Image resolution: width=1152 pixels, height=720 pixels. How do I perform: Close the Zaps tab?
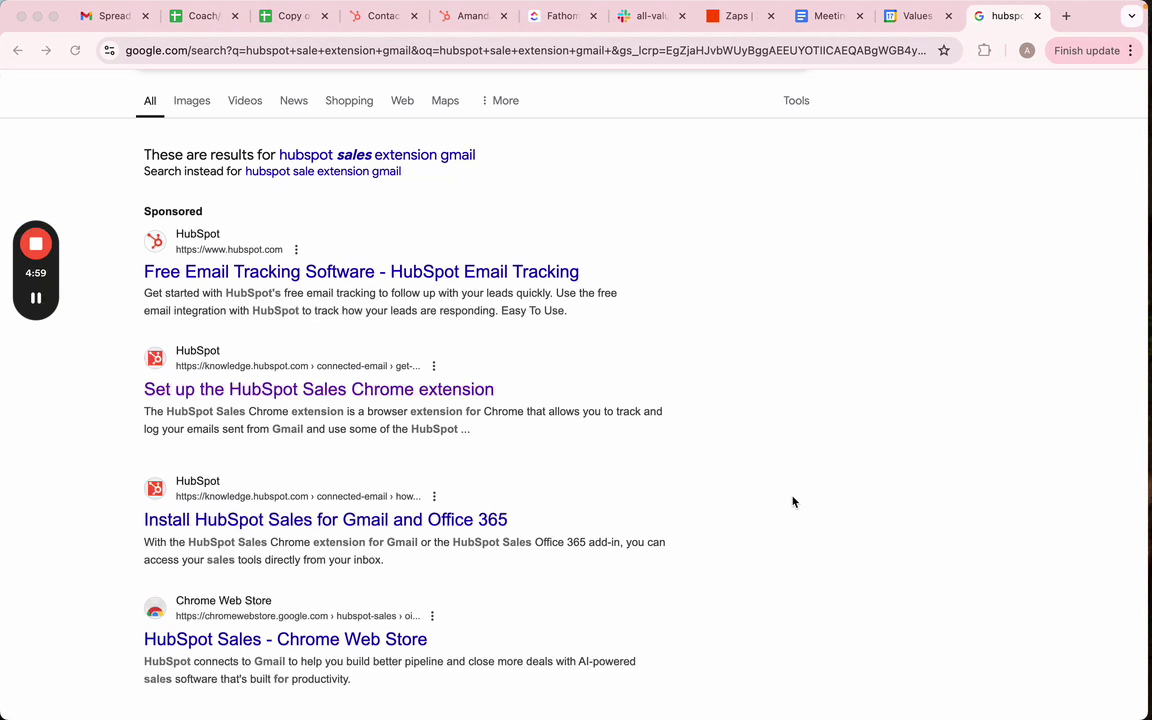click(x=771, y=16)
